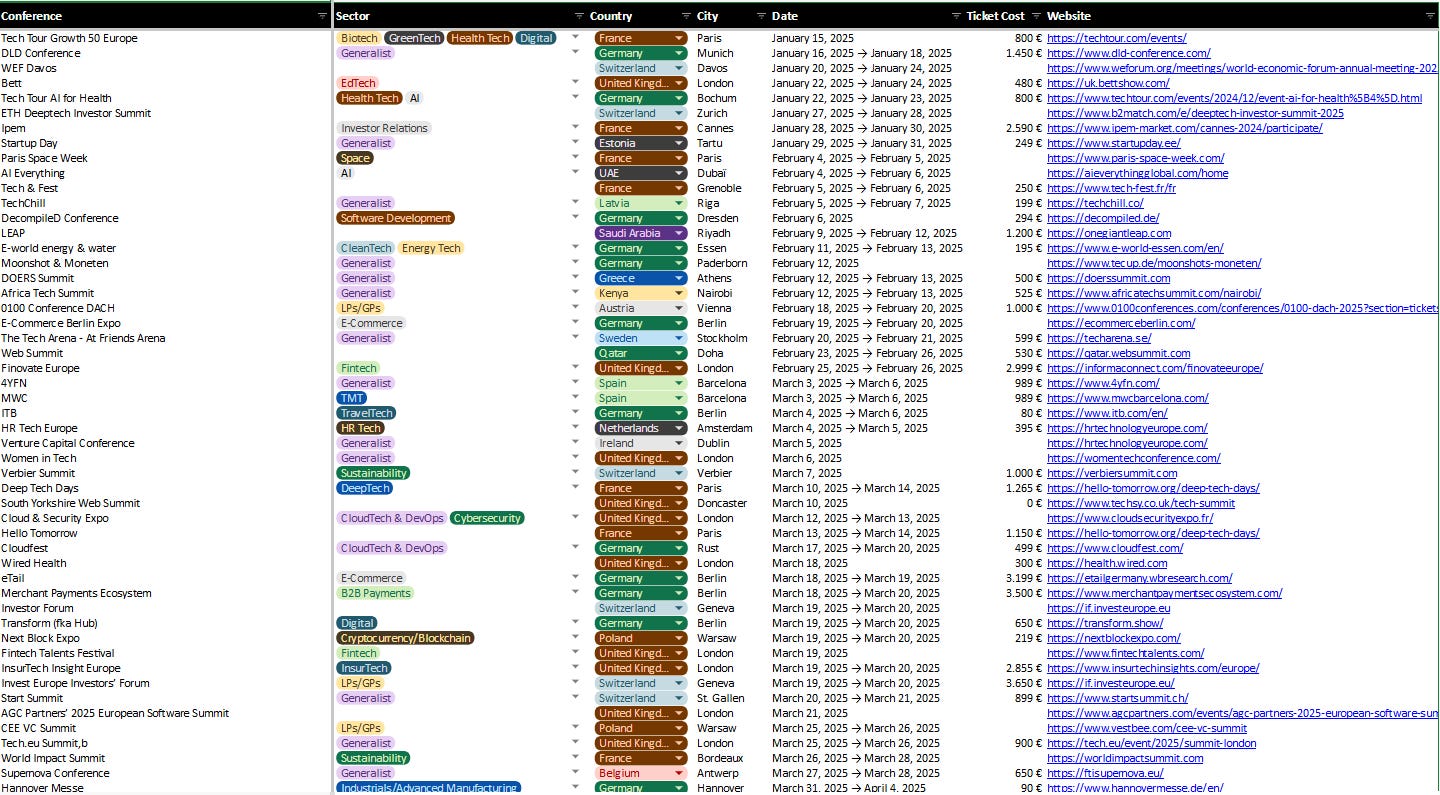This screenshot has height=795, width=1440.
Task: Select the 3.650 € ticket cost cell
Action: [1004, 683]
